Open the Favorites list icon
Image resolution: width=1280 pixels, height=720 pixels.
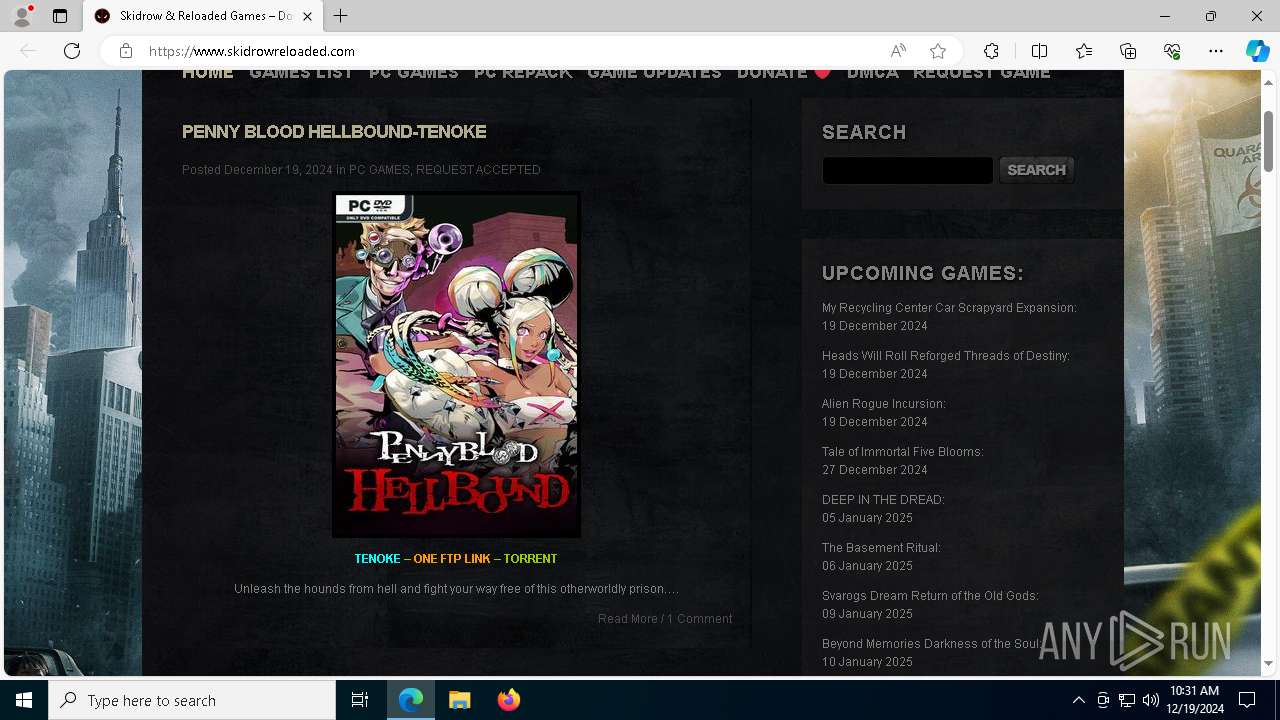click(x=1084, y=51)
